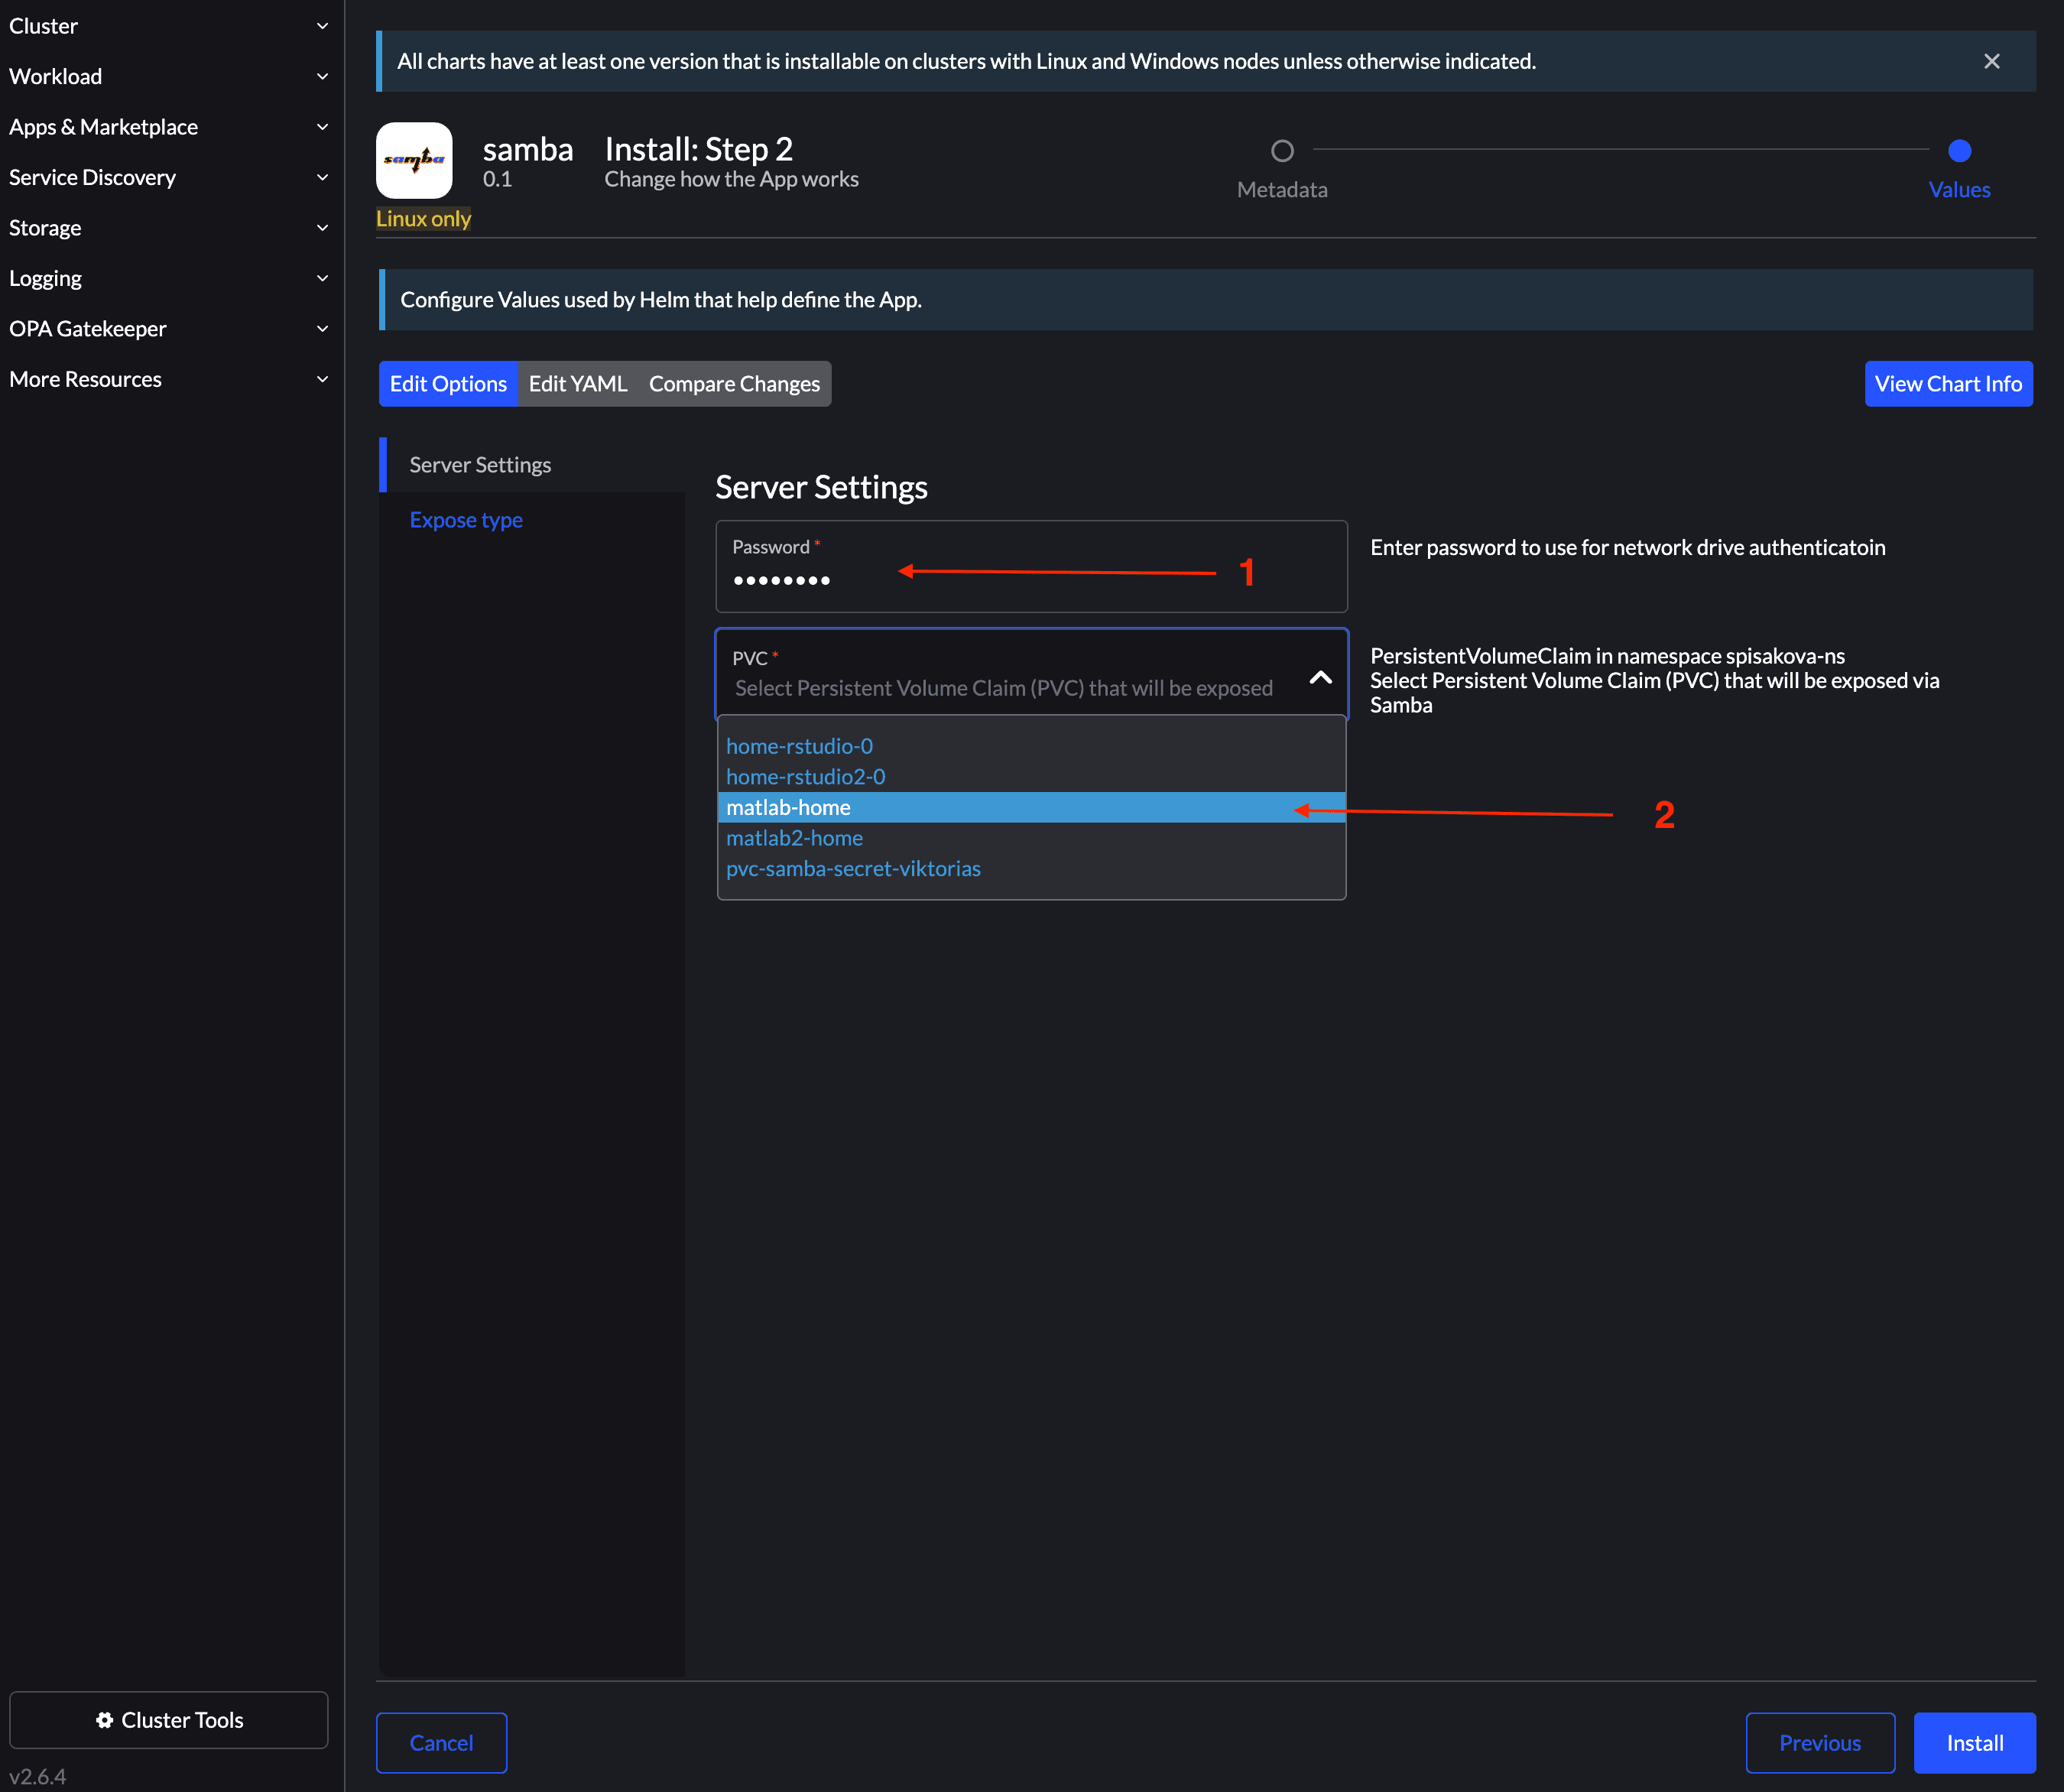Click the Install button
The height and width of the screenshot is (1792, 2064).
[x=1974, y=1742]
